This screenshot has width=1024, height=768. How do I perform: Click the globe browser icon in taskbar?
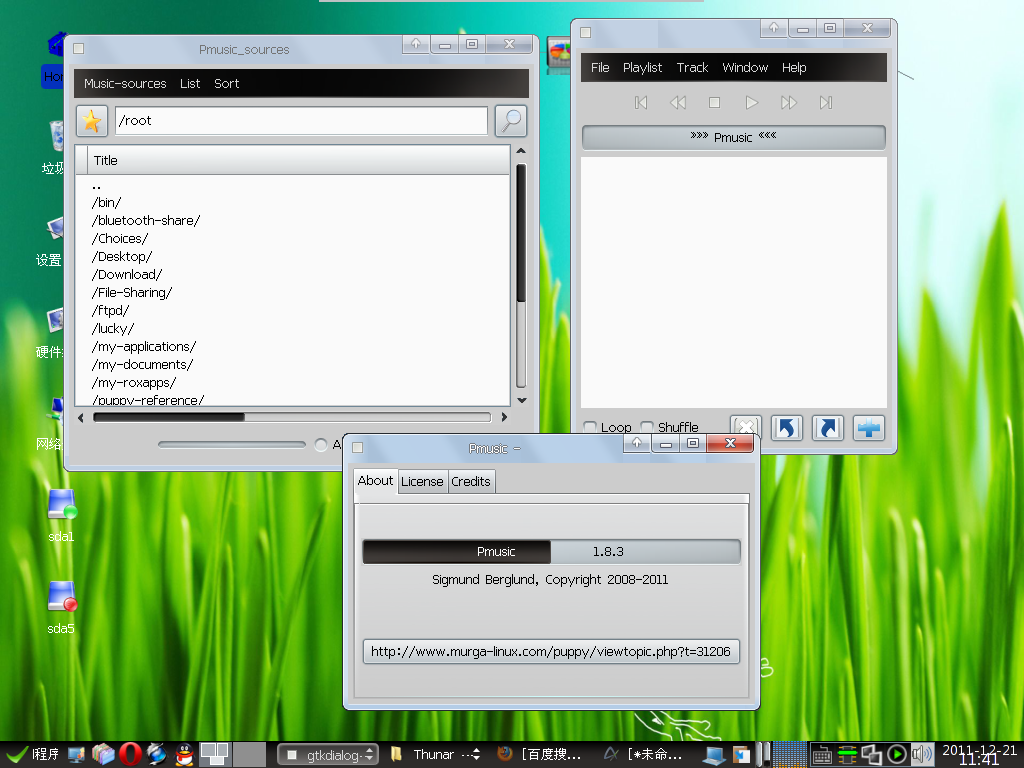click(x=157, y=754)
